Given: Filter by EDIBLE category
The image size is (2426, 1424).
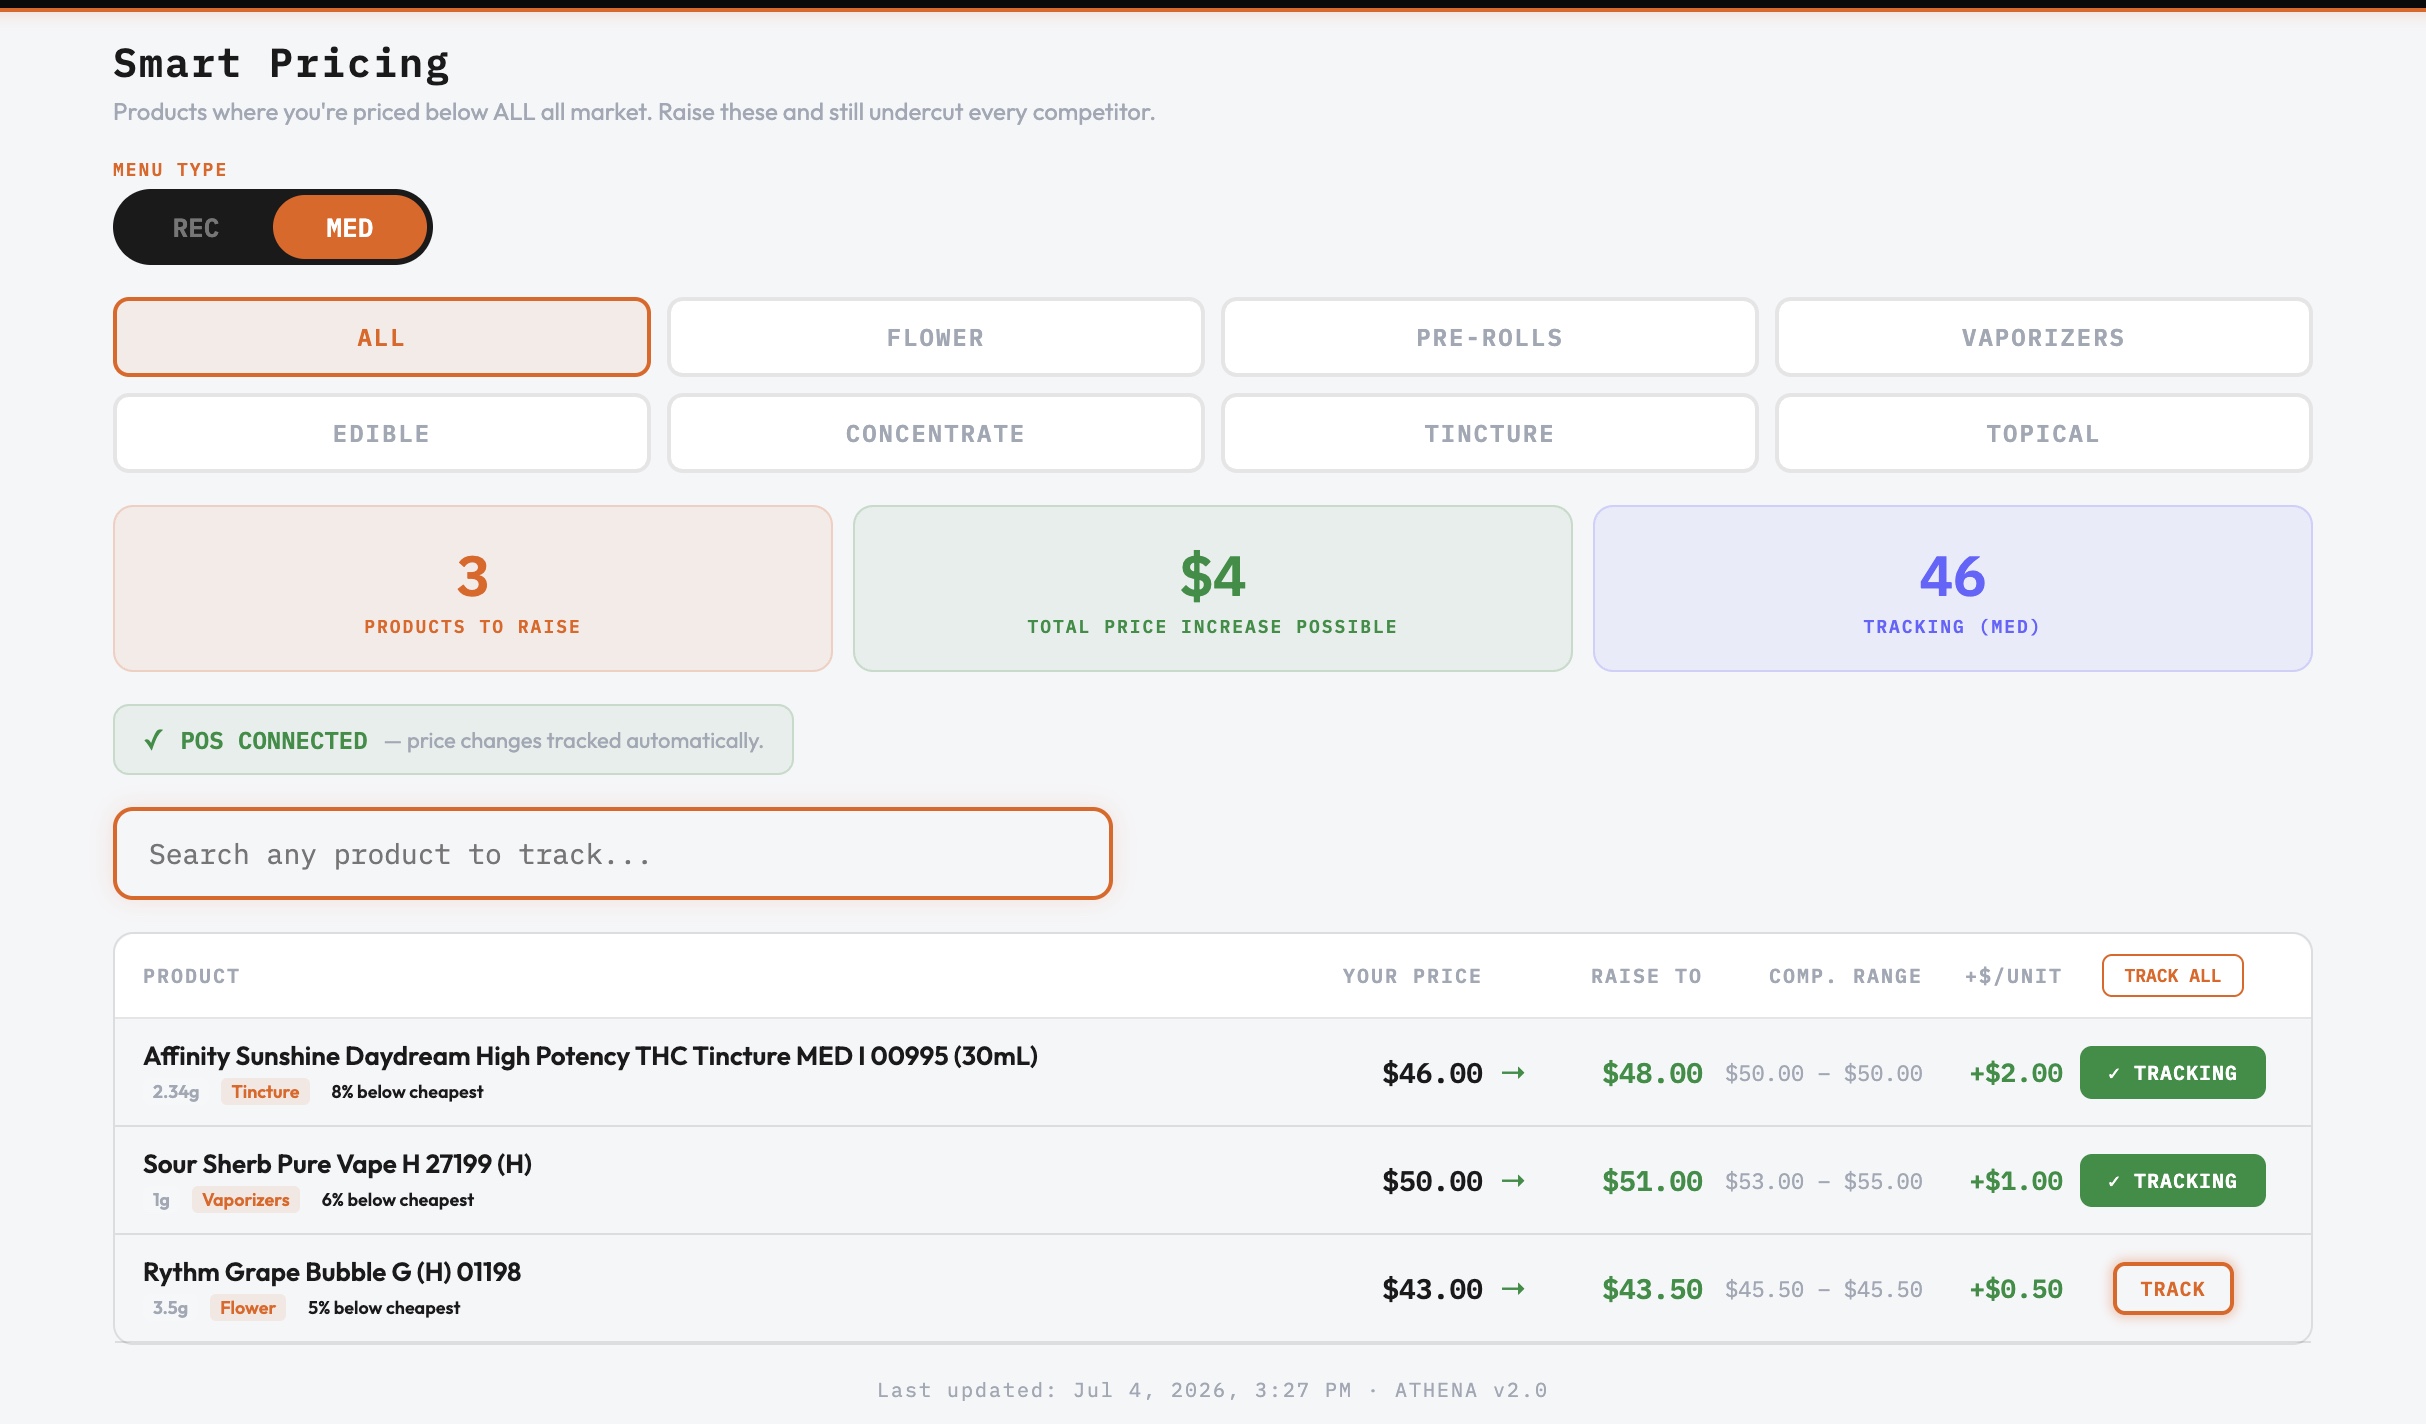Looking at the screenshot, I should tap(382, 434).
